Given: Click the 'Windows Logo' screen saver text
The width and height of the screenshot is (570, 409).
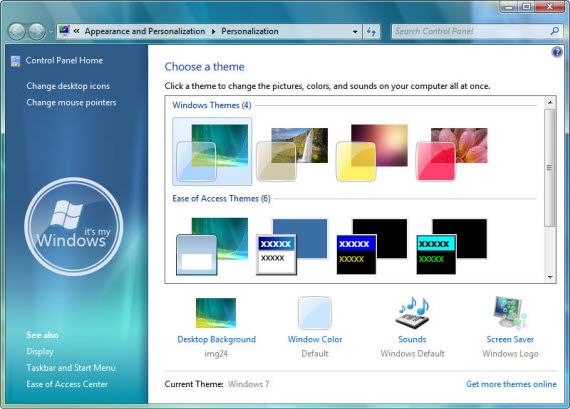Looking at the screenshot, I should coord(510,354).
